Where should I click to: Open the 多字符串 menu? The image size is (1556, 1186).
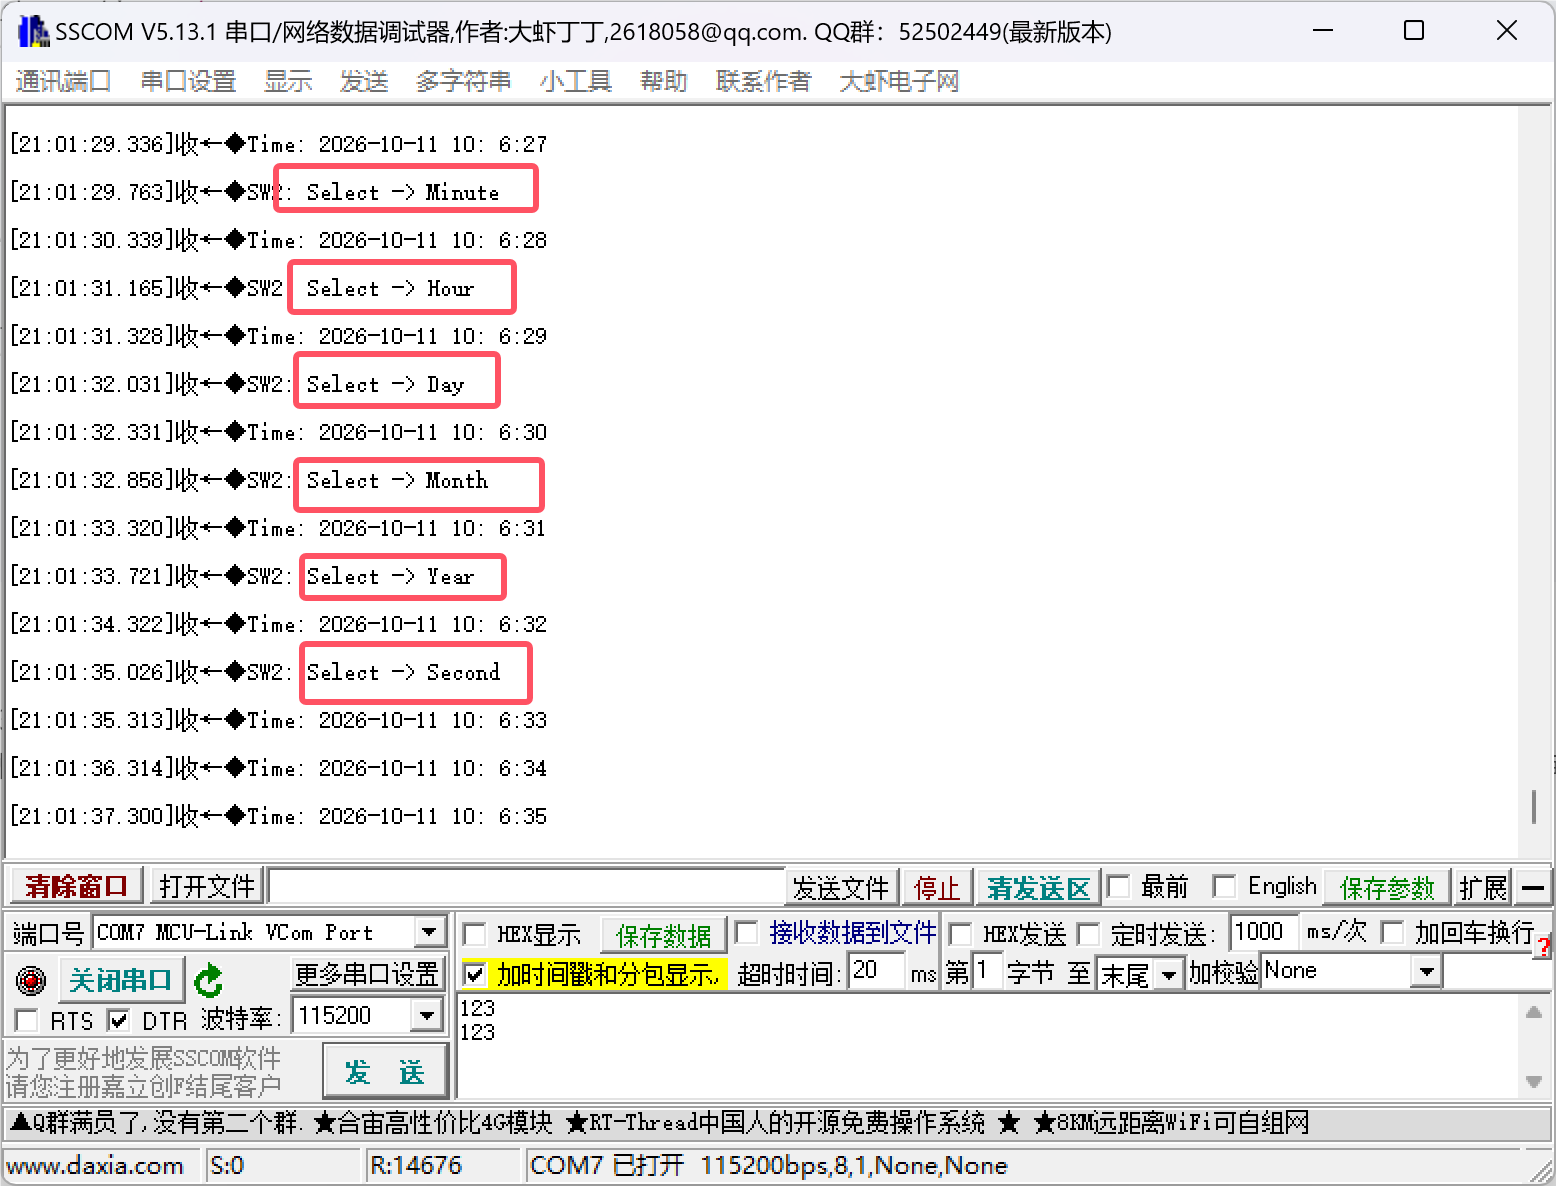pyautogui.click(x=463, y=81)
